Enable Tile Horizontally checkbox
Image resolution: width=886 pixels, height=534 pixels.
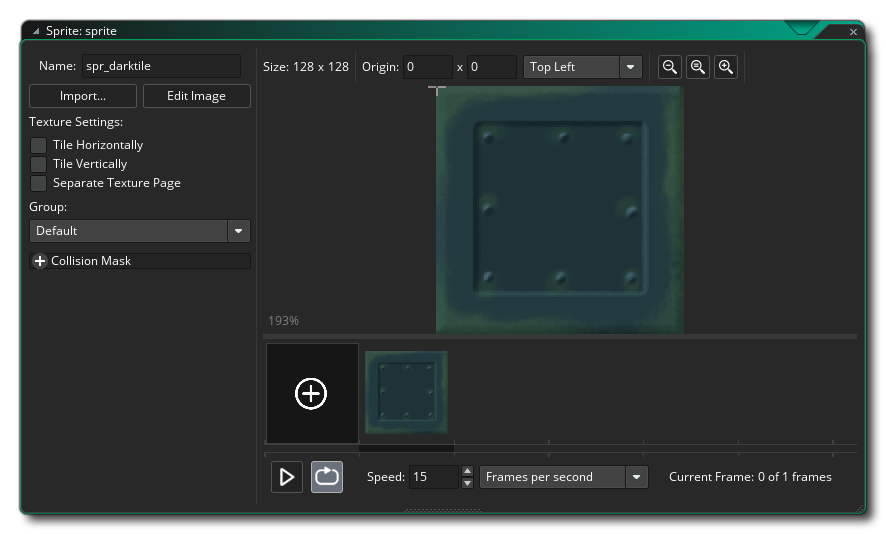pos(38,145)
